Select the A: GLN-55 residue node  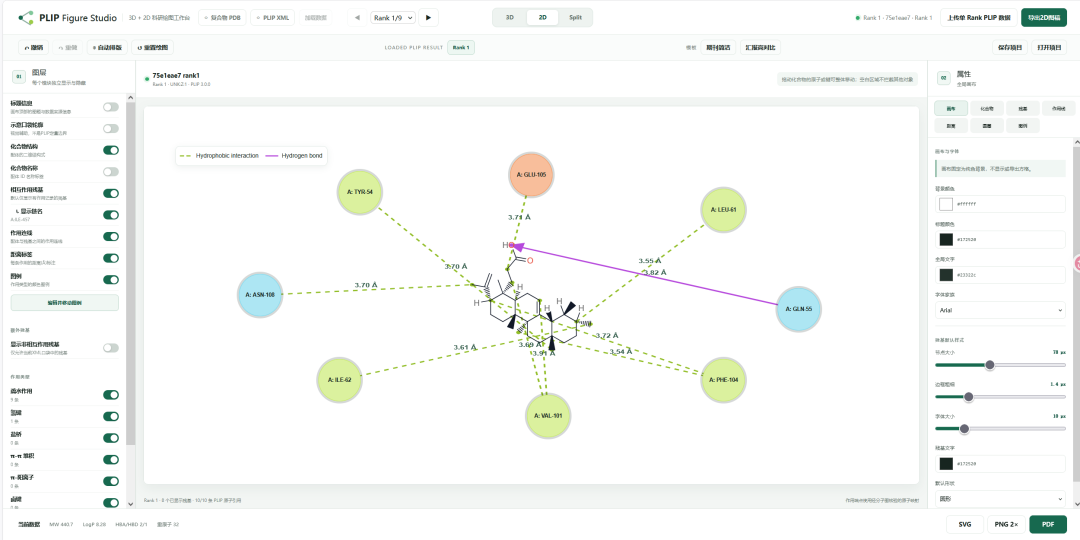pos(799,309)
